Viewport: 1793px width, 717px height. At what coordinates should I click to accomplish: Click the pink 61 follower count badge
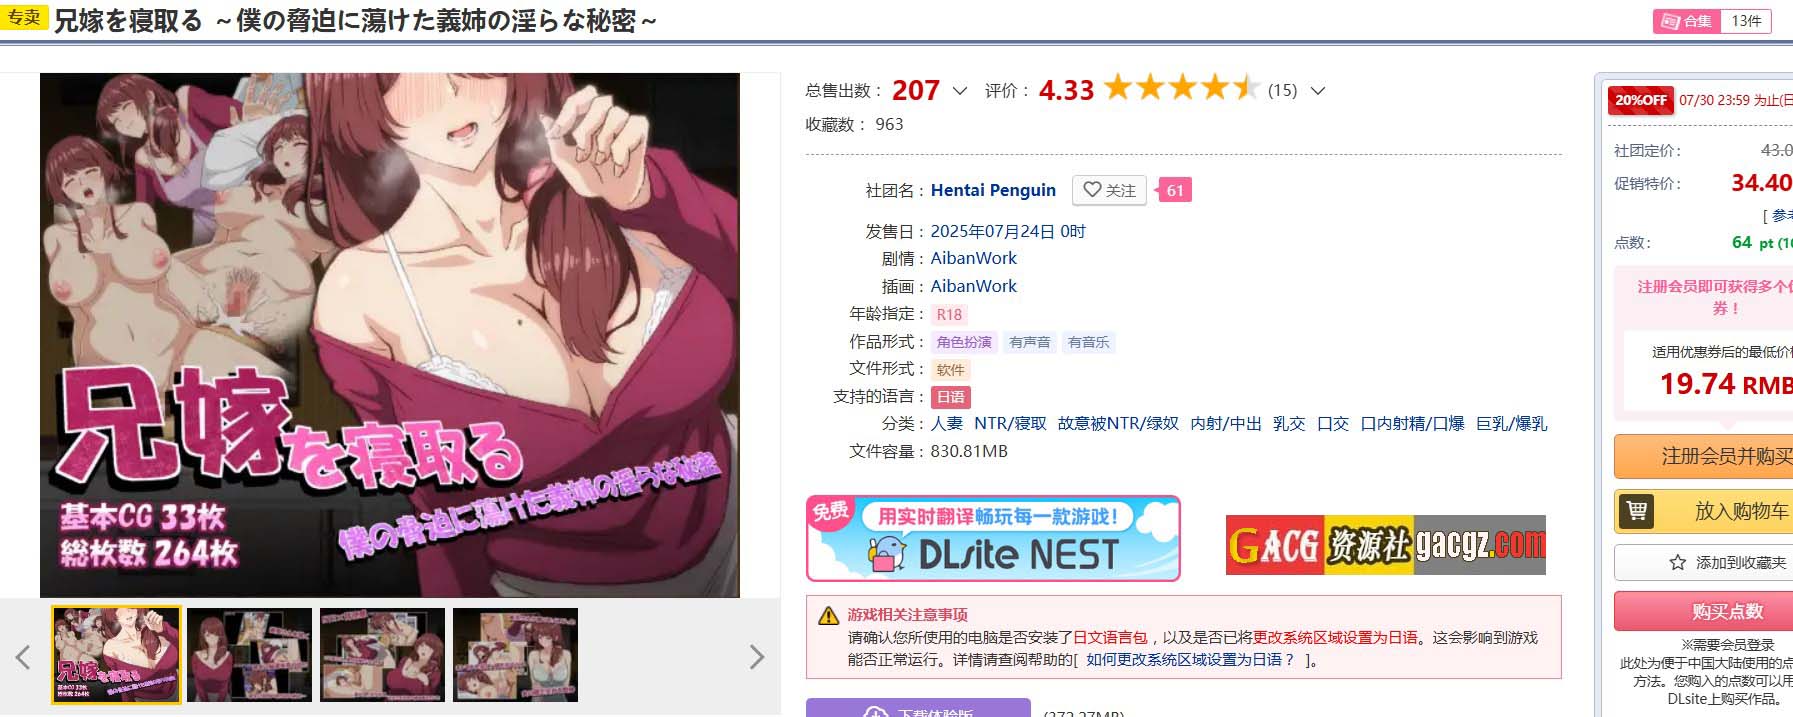[1173, 190]
